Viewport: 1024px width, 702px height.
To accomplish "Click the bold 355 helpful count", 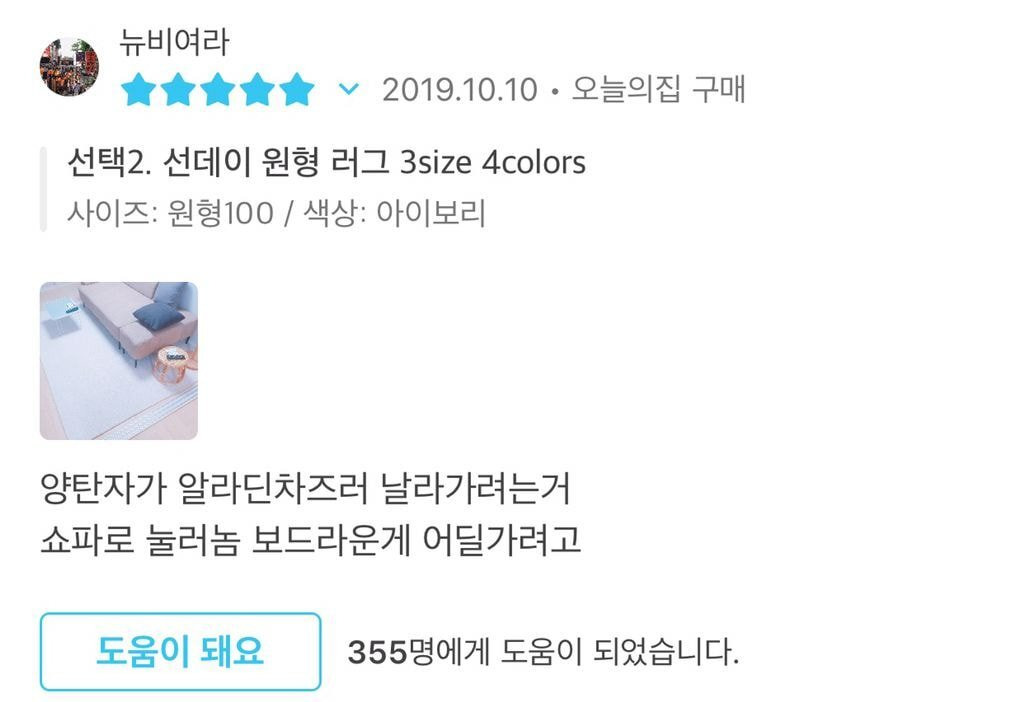I will (x=377, y=652).
